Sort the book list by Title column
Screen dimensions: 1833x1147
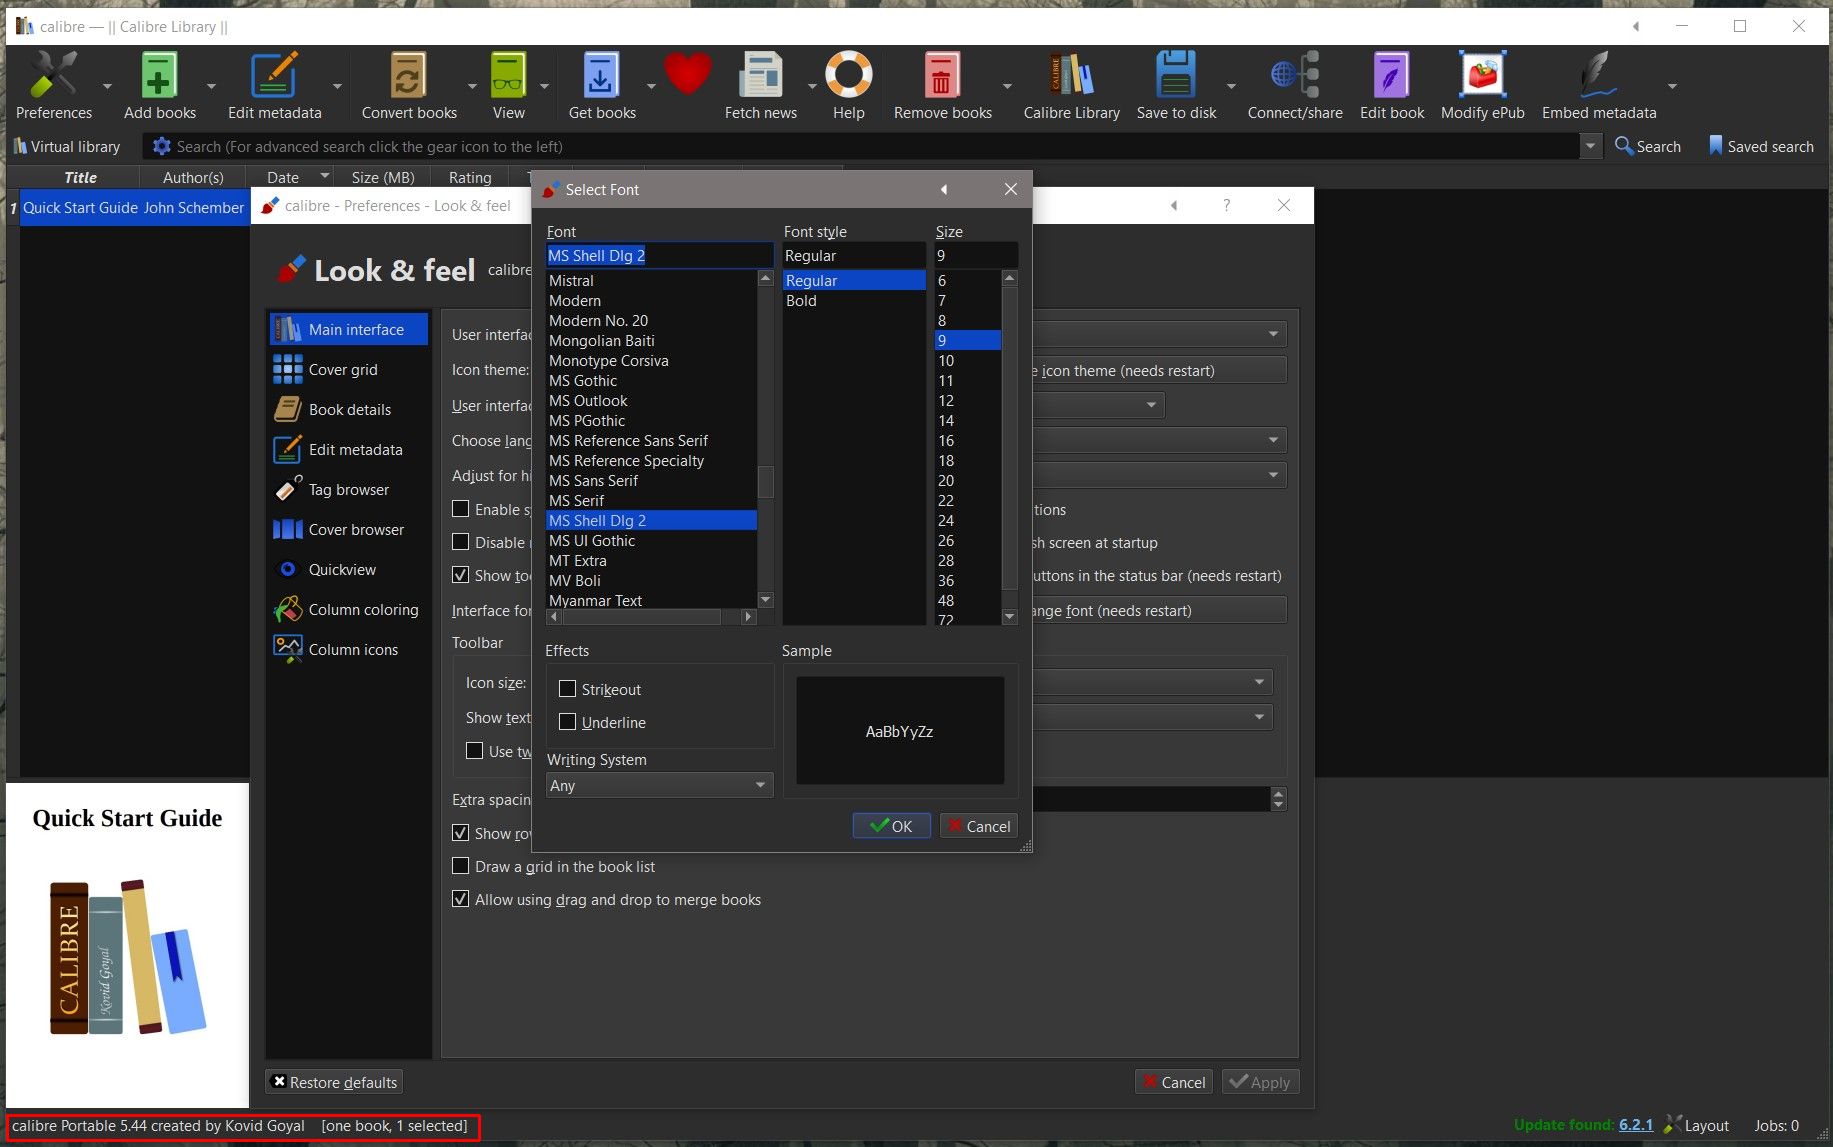80,177
